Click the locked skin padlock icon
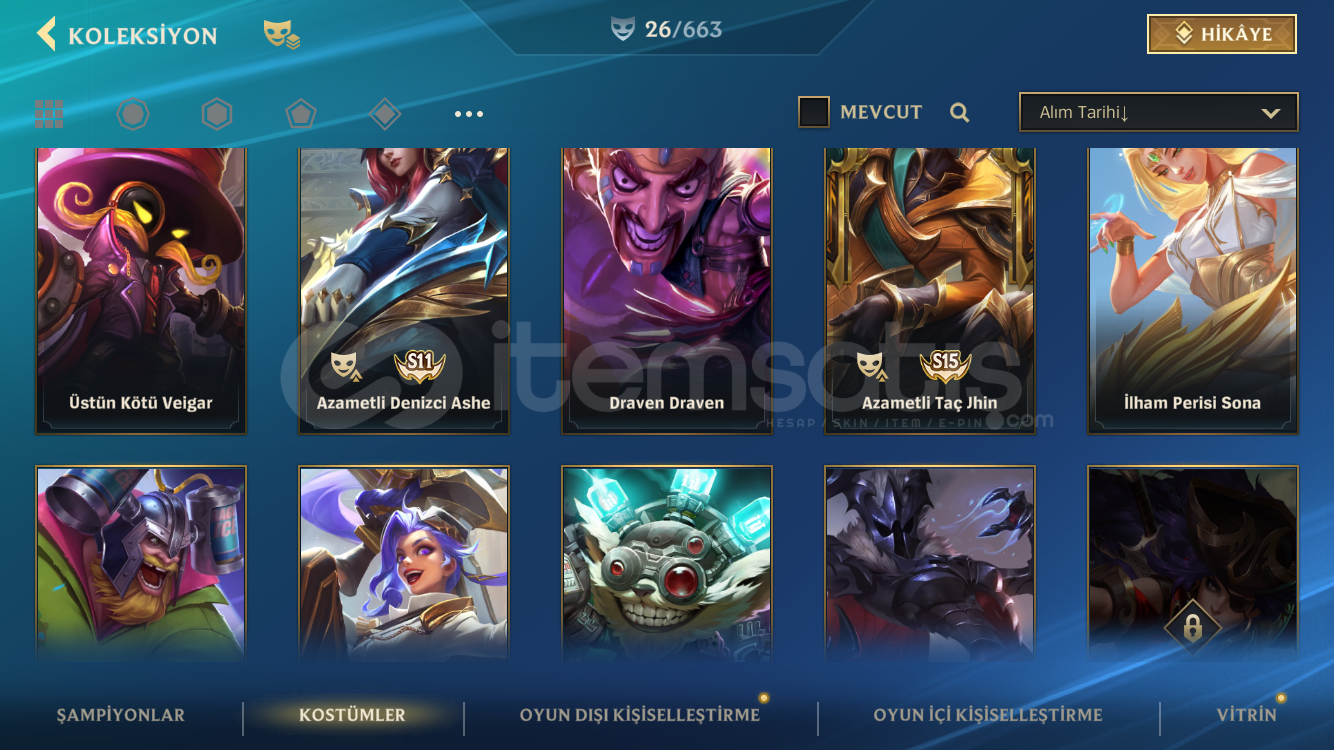Screen dimensions: 1334x750 click(x=1193, y=627)
